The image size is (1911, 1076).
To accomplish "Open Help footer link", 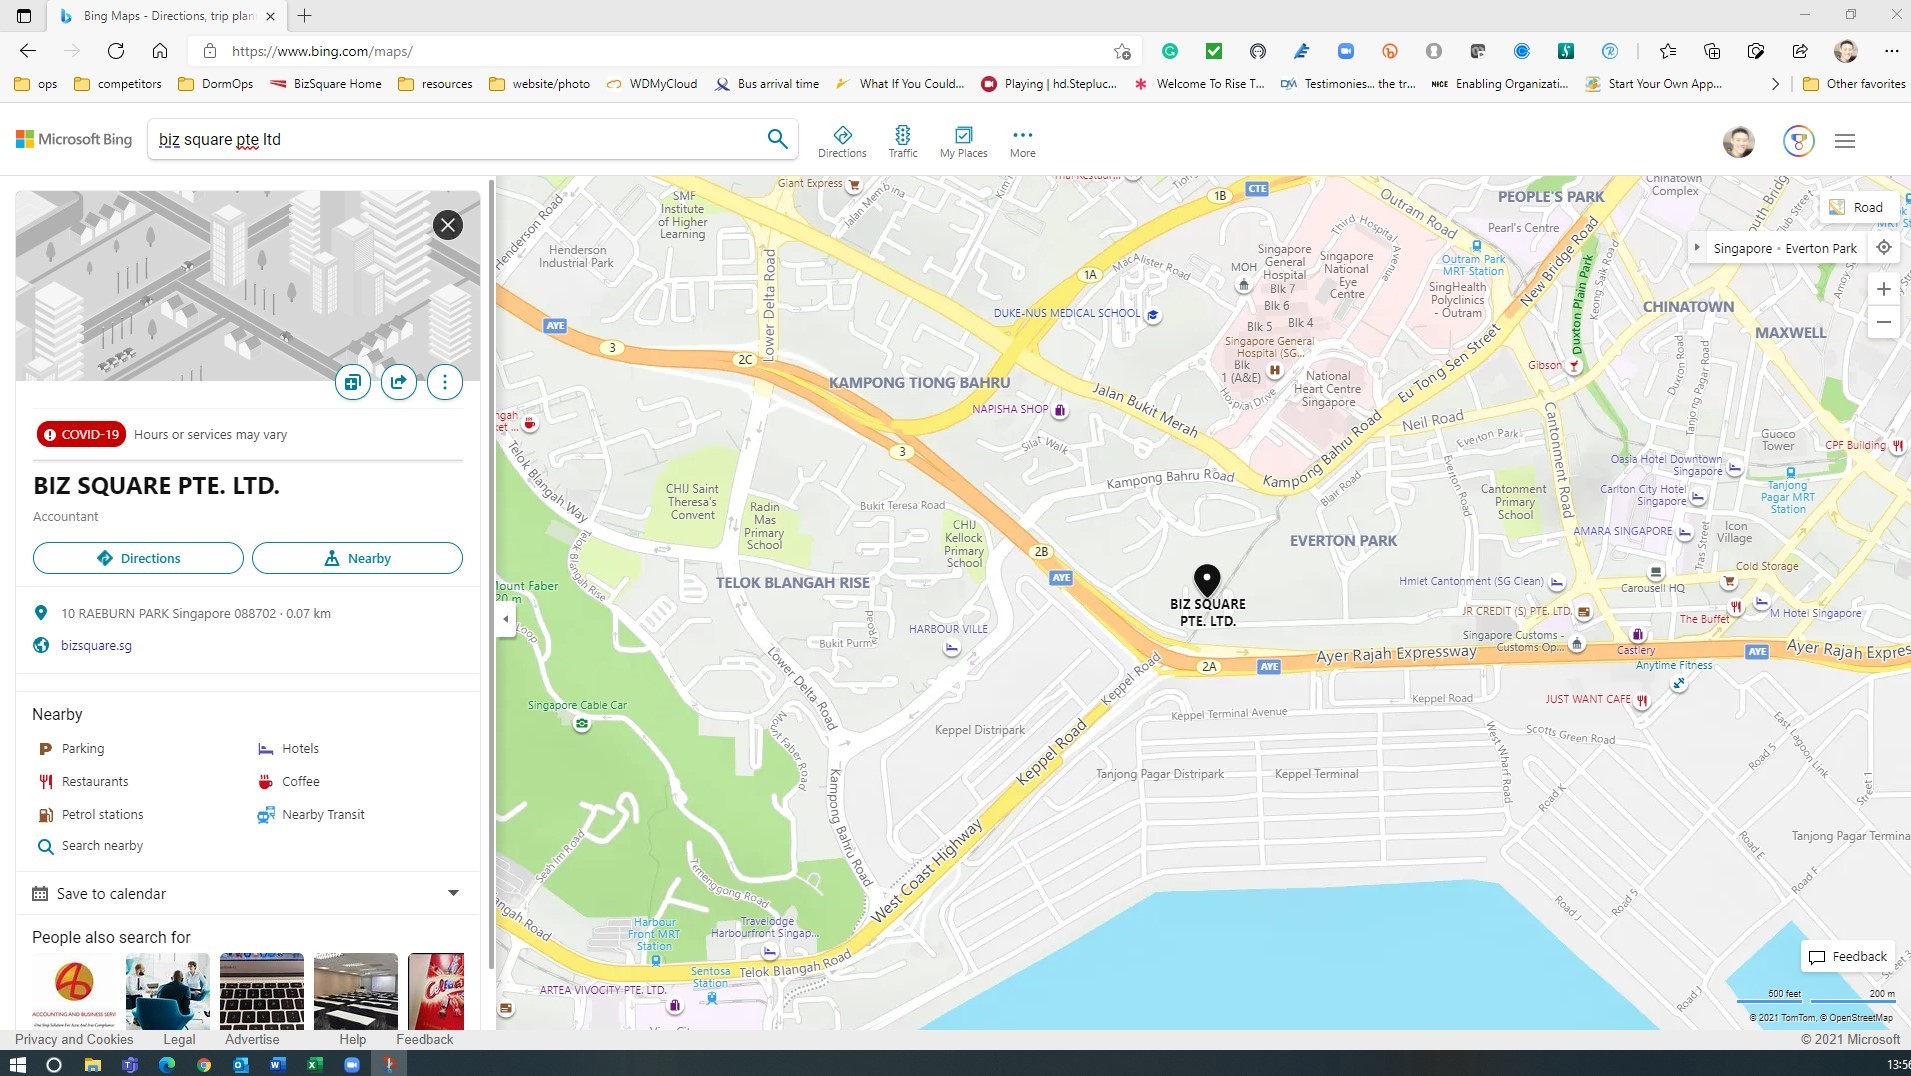I will click(352, 1039).
